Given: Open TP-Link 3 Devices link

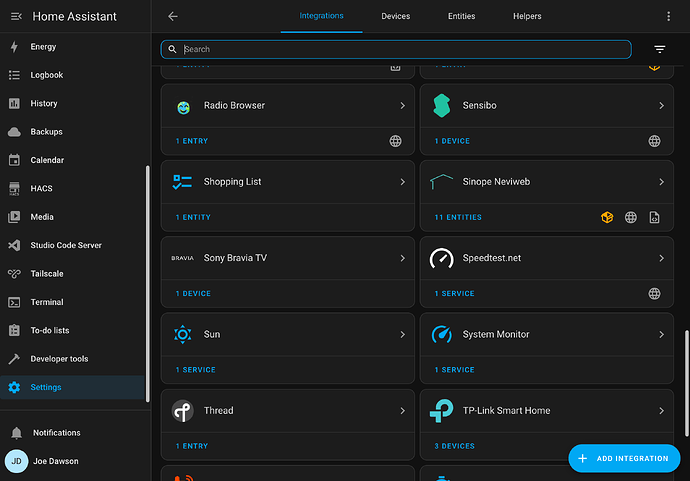Looking at the screenshot, I should pos(454,446).
